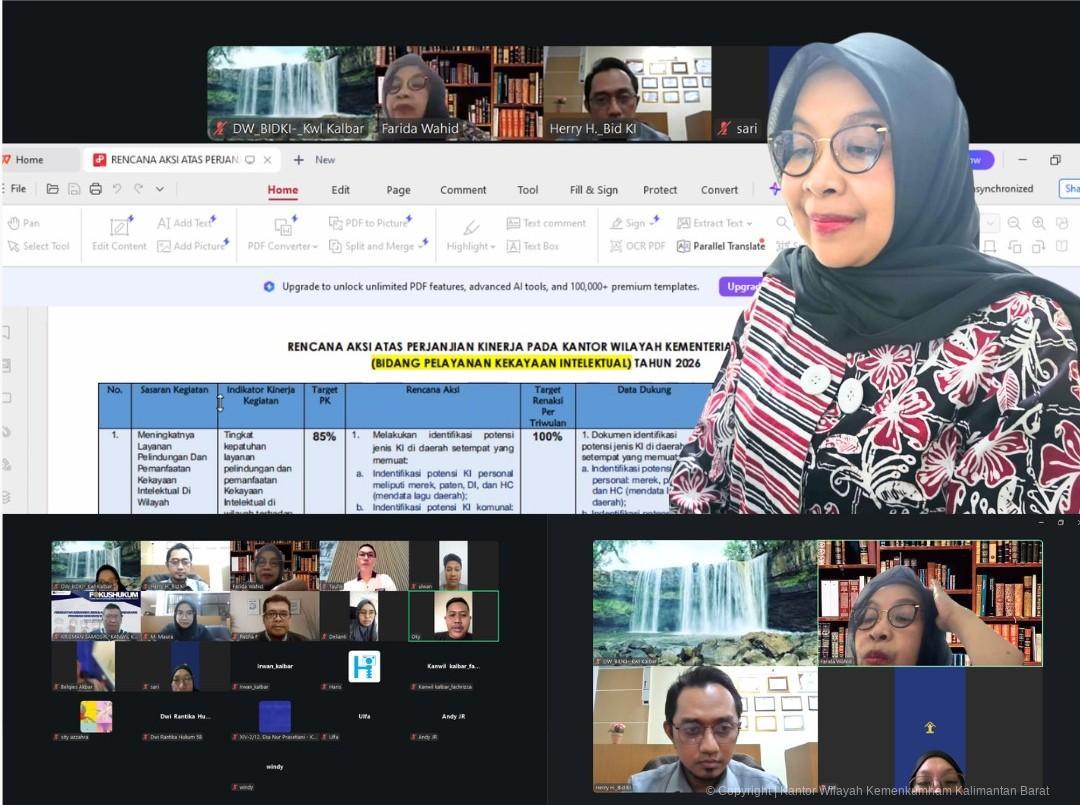This screenshot has width=1080, height=805.
Task: Open the quick access toolbar chevron
Action: tap(160, 189)
